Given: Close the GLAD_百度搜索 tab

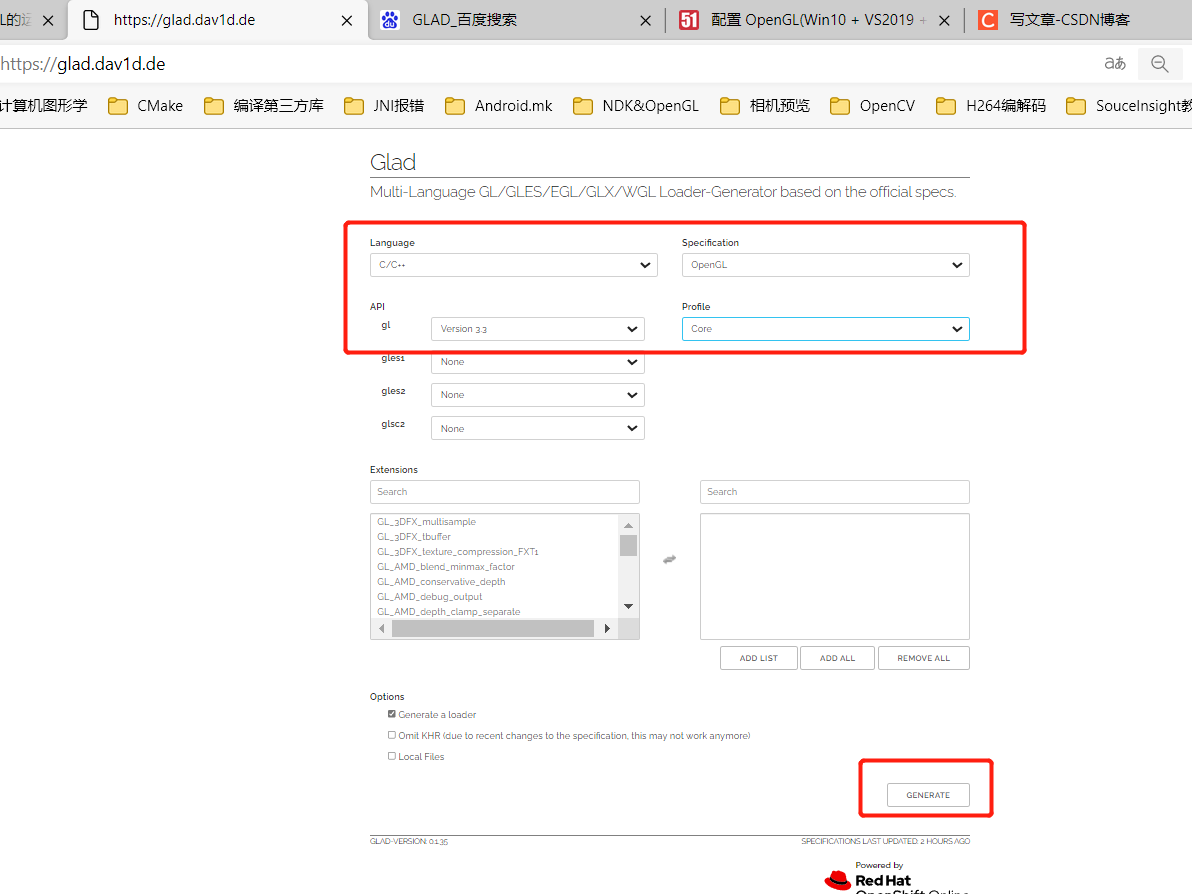Looking at the screenshot, I should (x=645, y=21).
